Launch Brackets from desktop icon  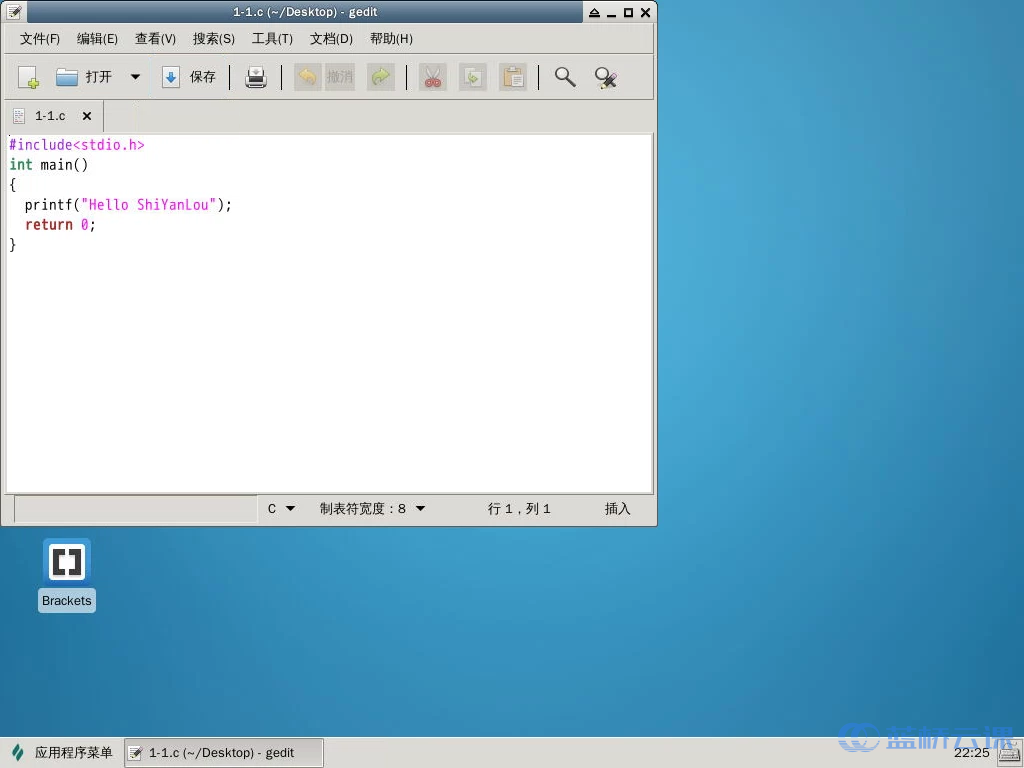click(67, 562)
